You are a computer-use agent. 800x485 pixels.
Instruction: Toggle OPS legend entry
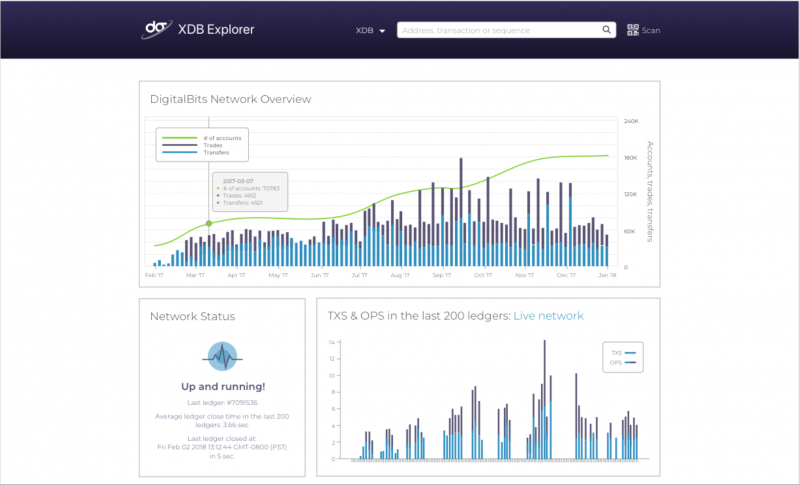pos(622,363)
